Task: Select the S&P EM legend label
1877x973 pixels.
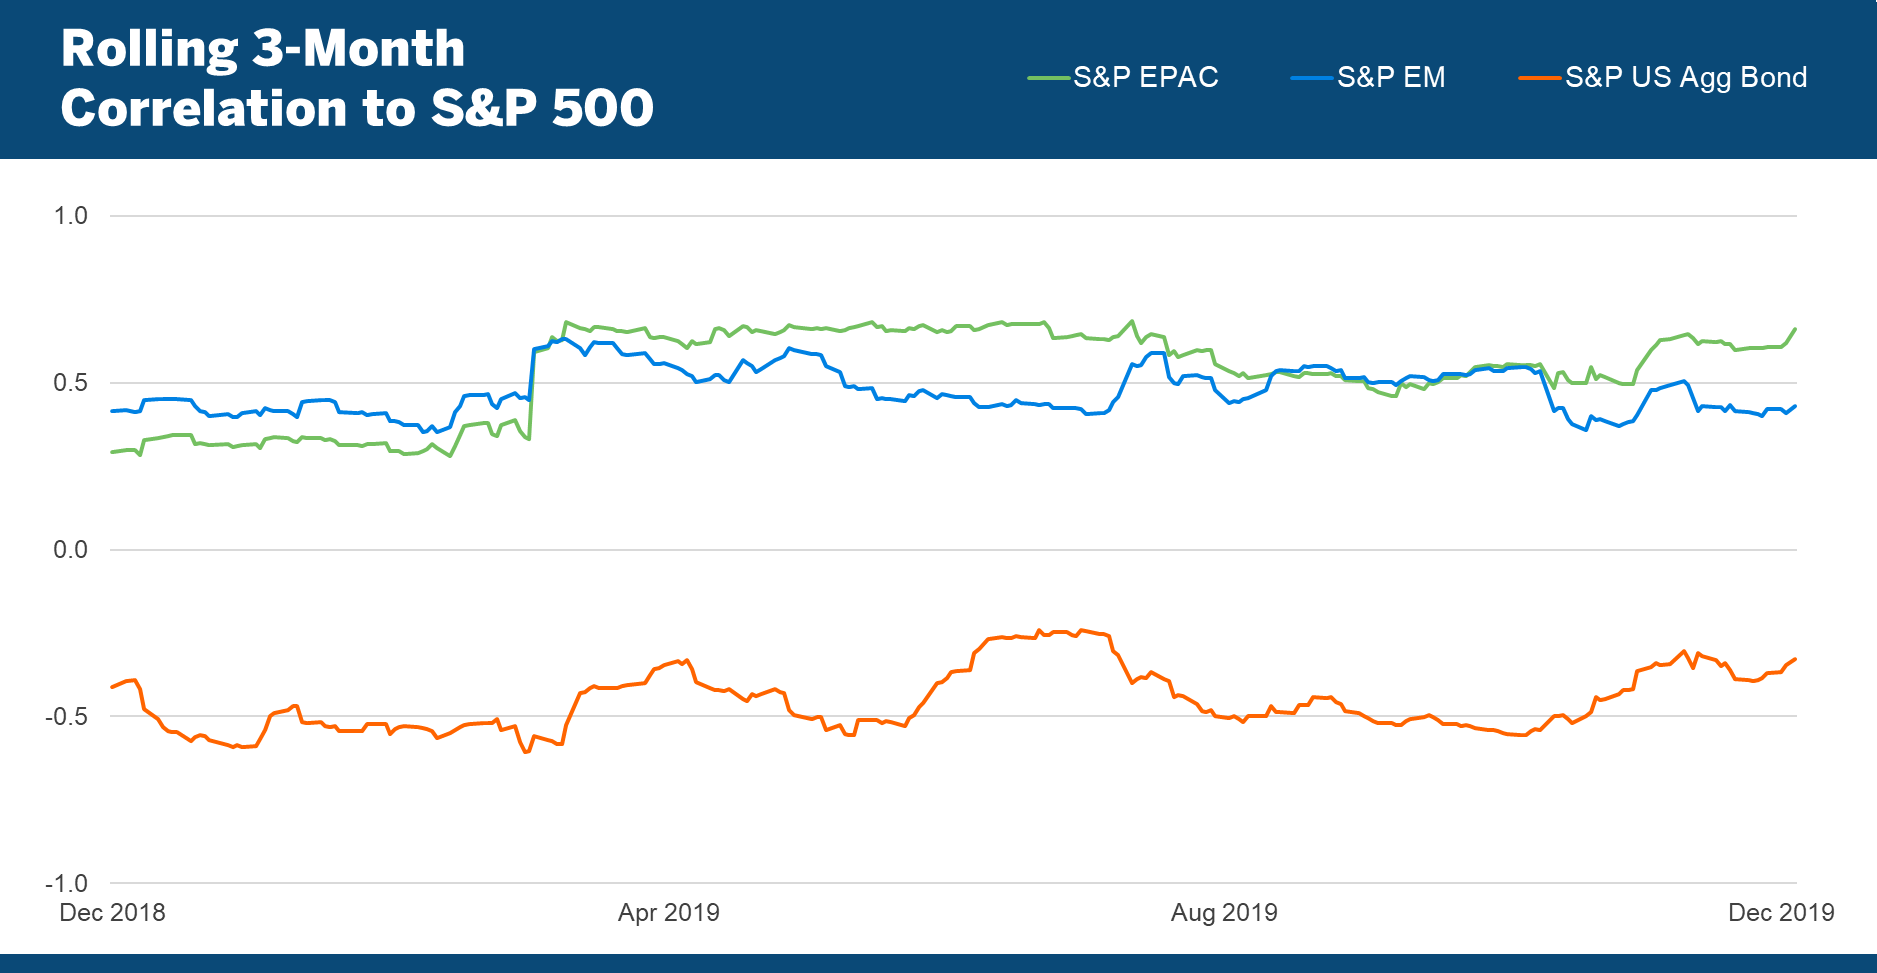Action: tap(1391, 77)
